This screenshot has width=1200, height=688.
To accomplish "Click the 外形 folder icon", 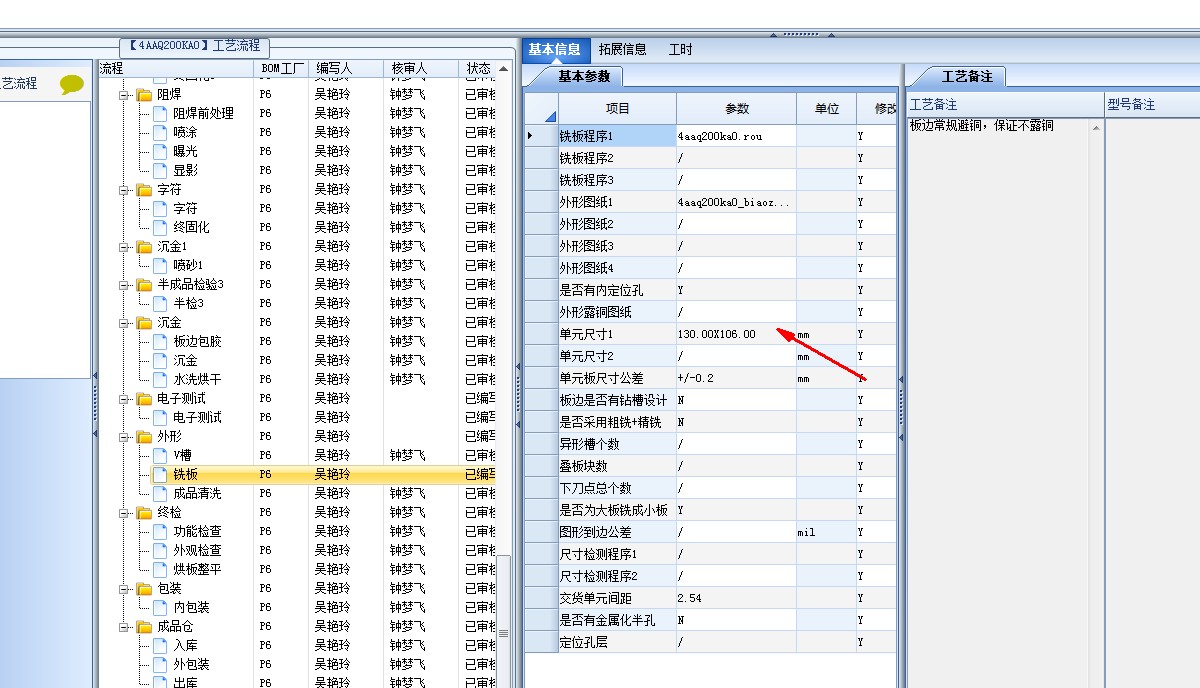I will [144, 437].
